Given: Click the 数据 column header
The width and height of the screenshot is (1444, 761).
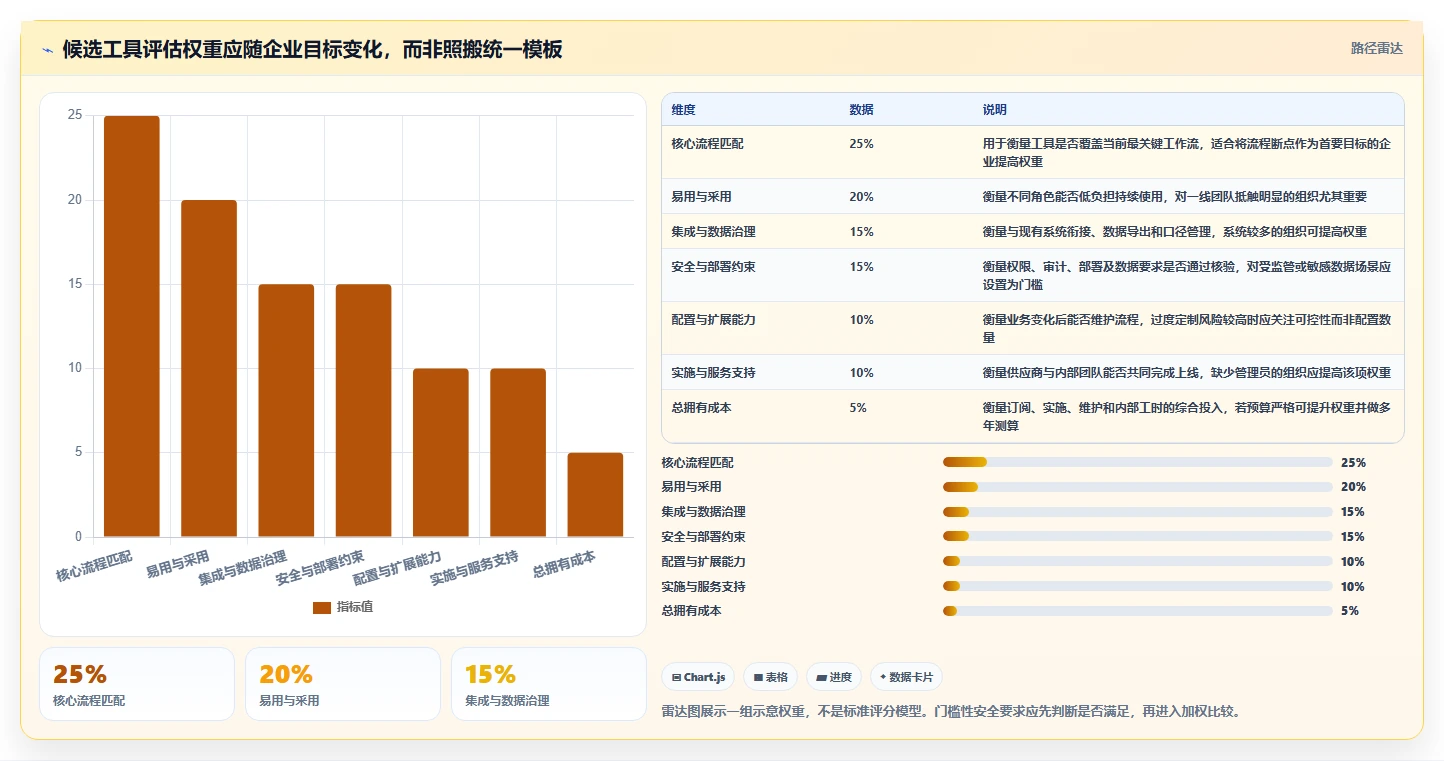Looking at the screenshot, I should pyautogui.click(x=861, y=109).
